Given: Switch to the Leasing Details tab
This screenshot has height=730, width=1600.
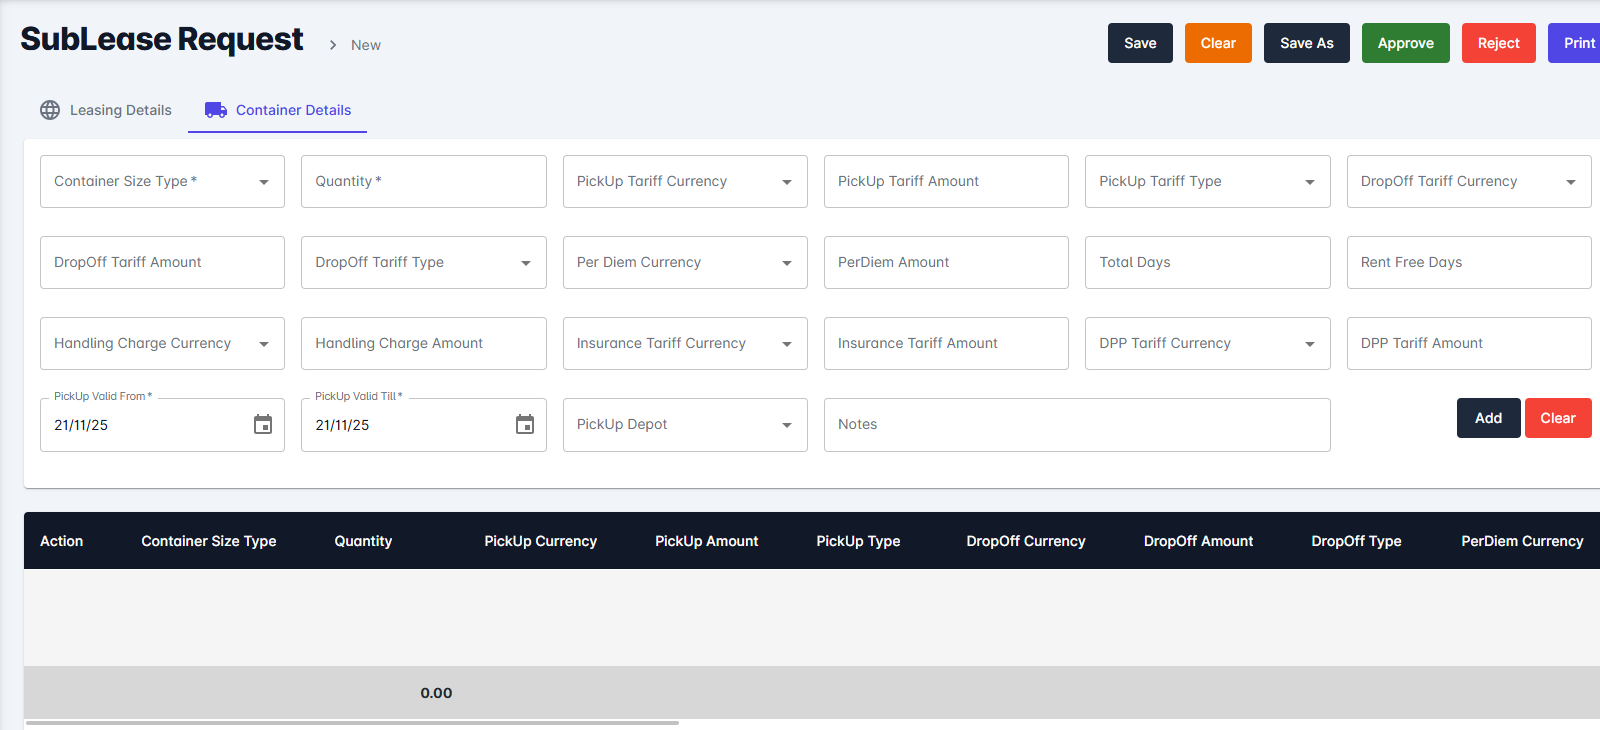Looking at the screenshot, I should [x=120, y=110].
